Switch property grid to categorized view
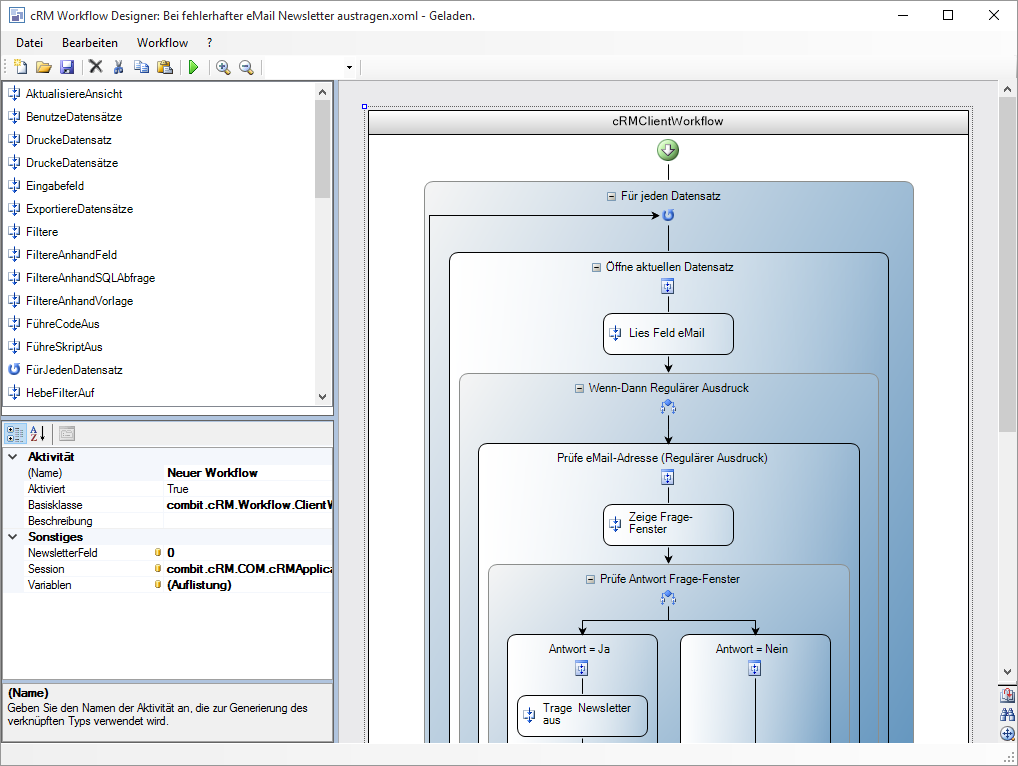 pyautogui.click(x=15, y=434)
